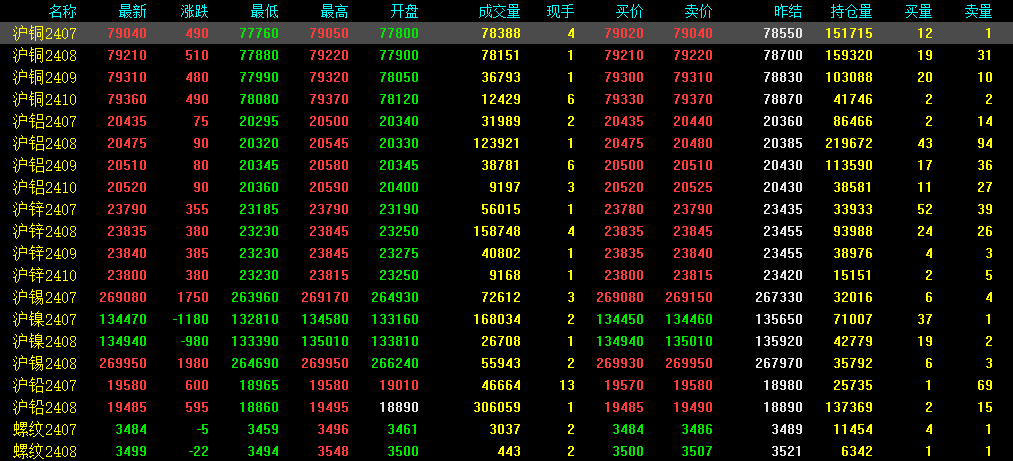The width and height of the screenshot is (1013, 461).
Task: Click the 持仓量 column header
Action: (851, 11)
